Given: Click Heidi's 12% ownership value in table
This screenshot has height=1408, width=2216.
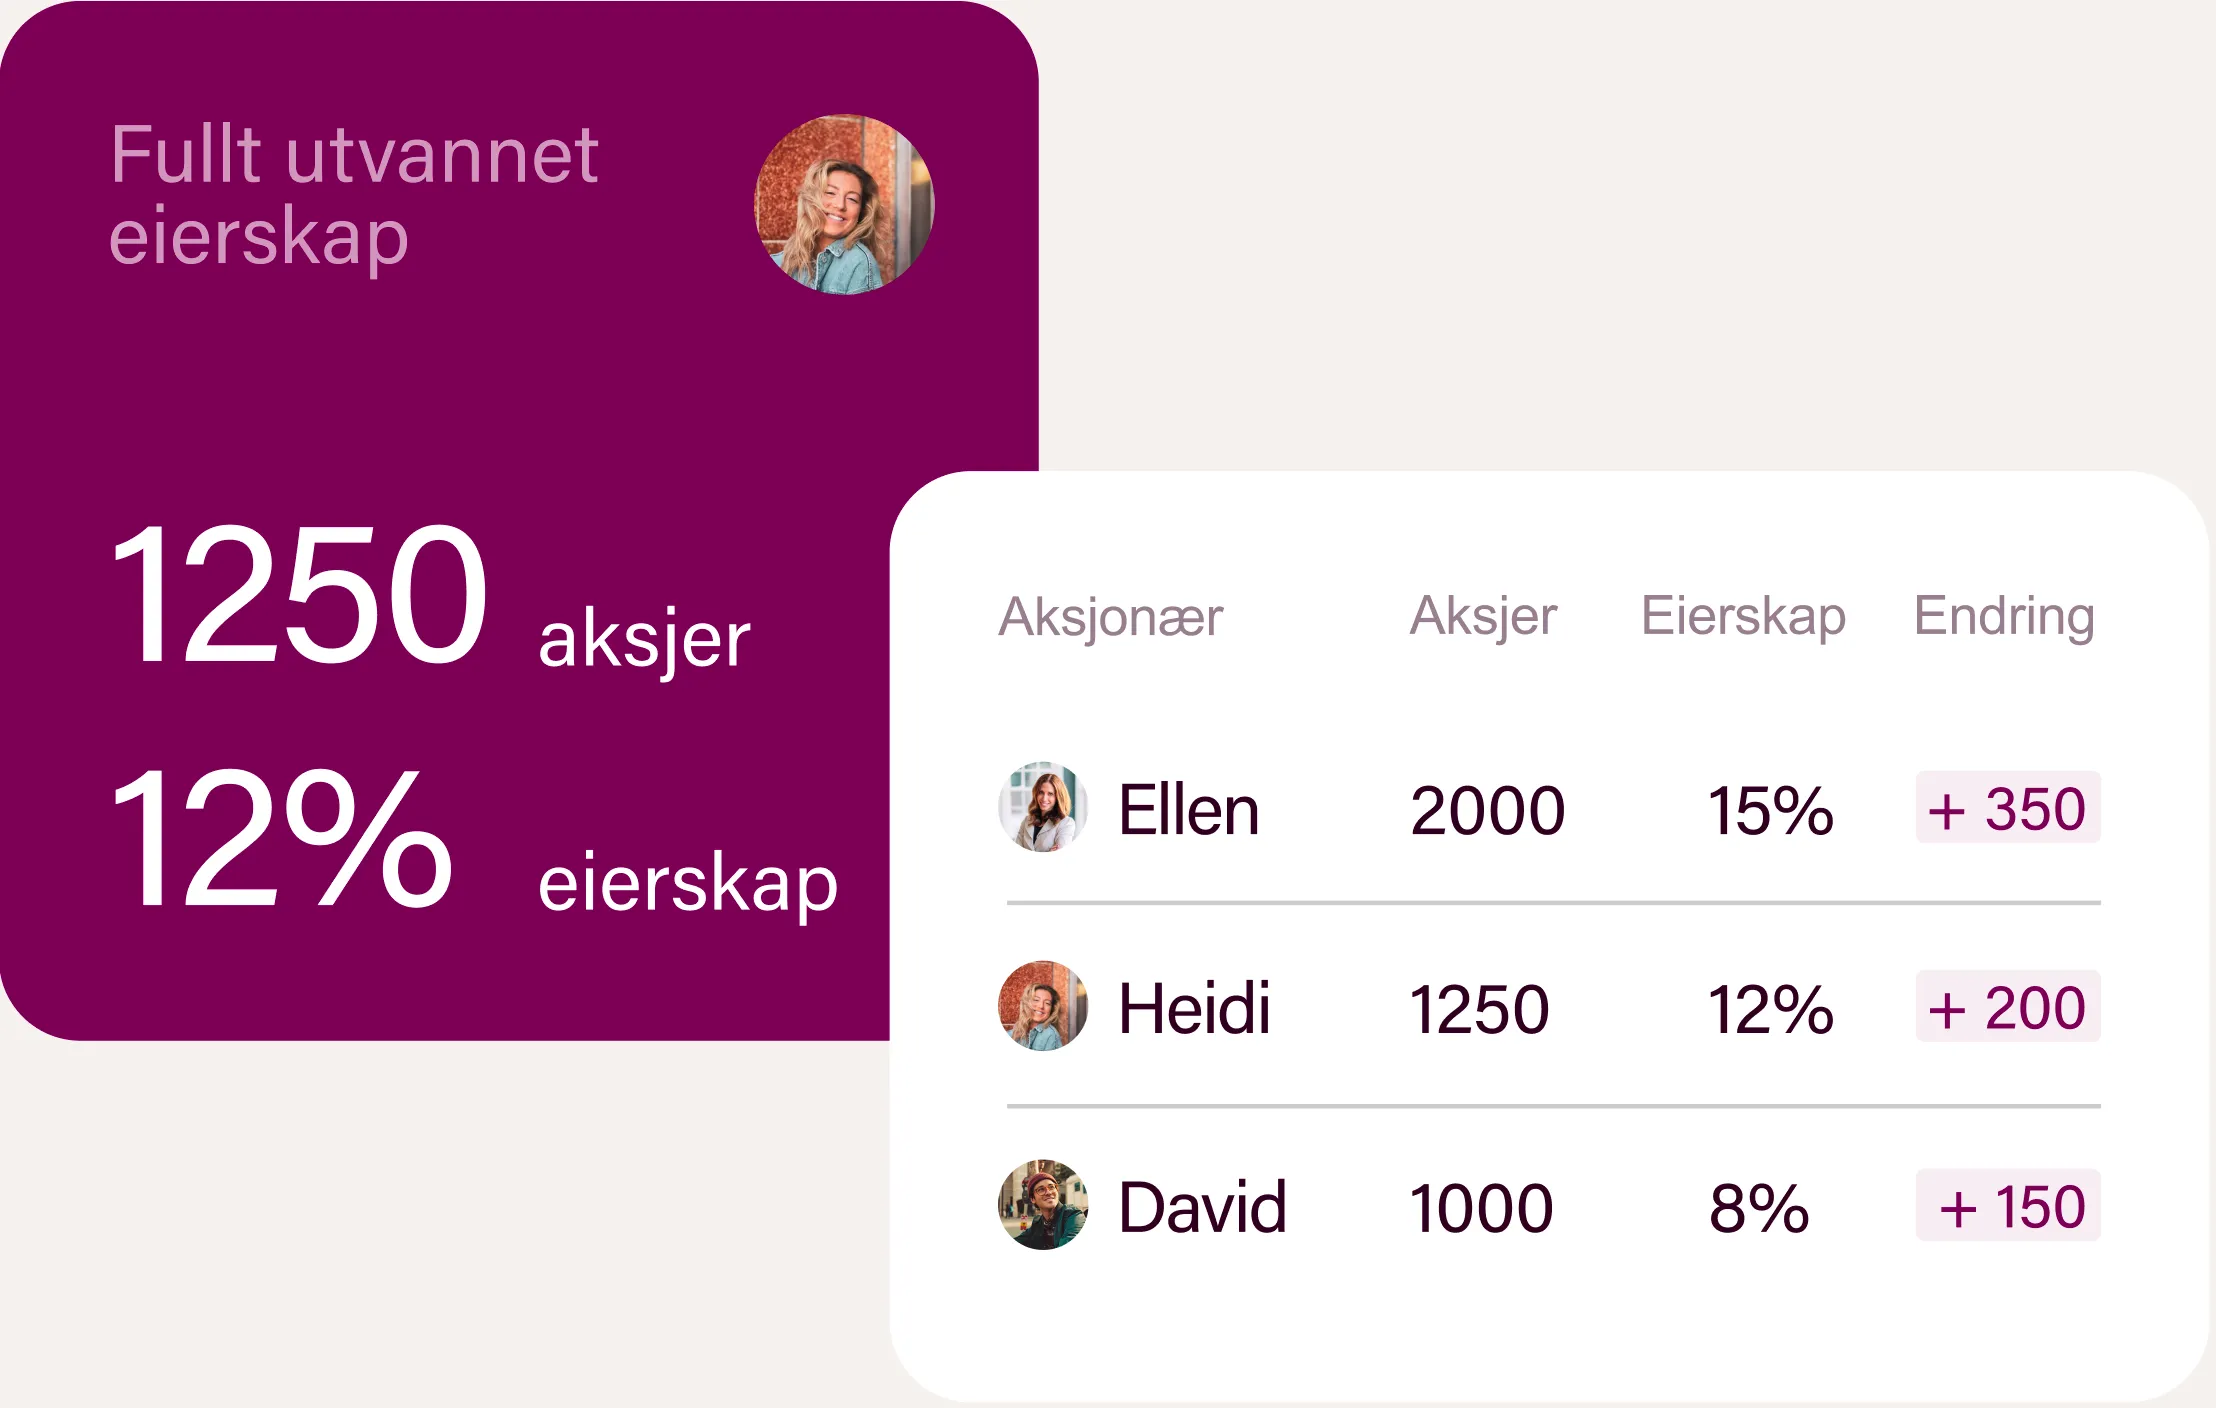Looking at the screenshot, I should (x=1770, y=1008).
